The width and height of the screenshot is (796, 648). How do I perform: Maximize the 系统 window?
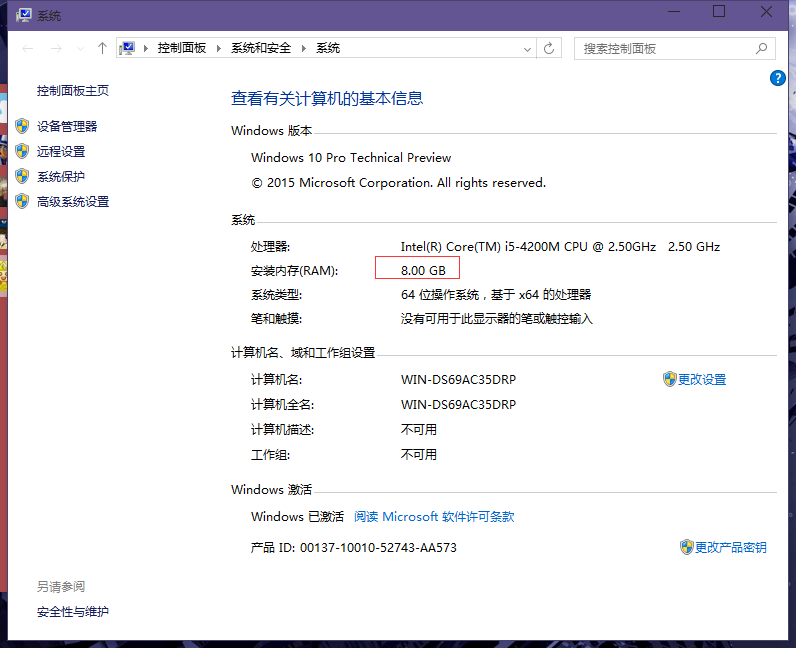click(x=719, y=12)
